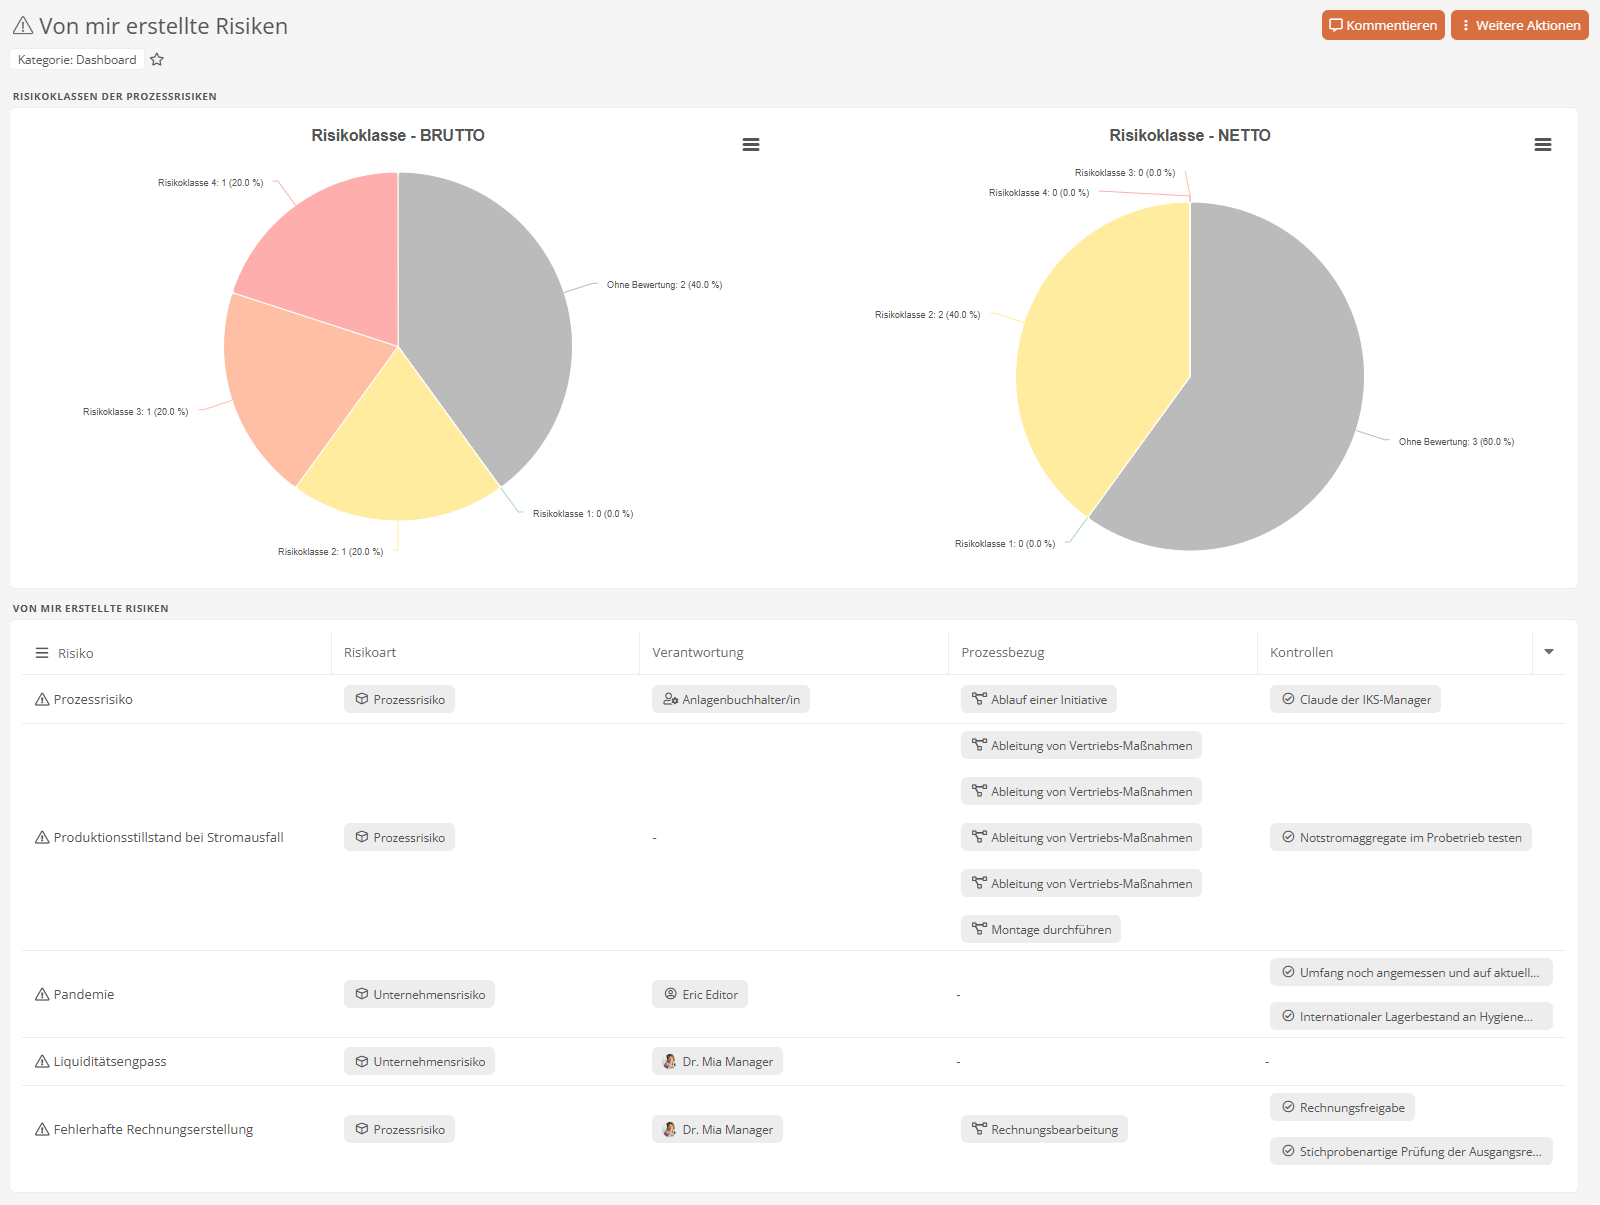Click the 'Ohne Bewertung: 3 (60.0 %)' label
This screenshot has height=1205, width=1600.
coord(1456,442)
